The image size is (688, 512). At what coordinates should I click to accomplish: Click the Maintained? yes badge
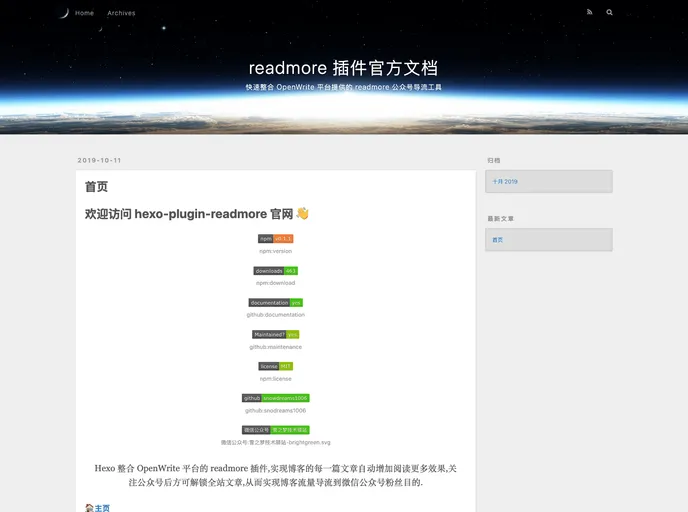(276, 334)
